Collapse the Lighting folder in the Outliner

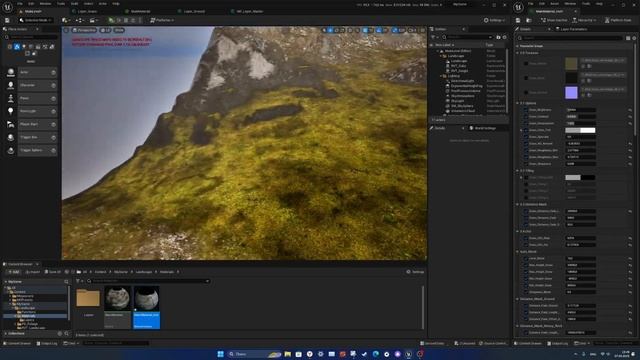tap(441, 76)
